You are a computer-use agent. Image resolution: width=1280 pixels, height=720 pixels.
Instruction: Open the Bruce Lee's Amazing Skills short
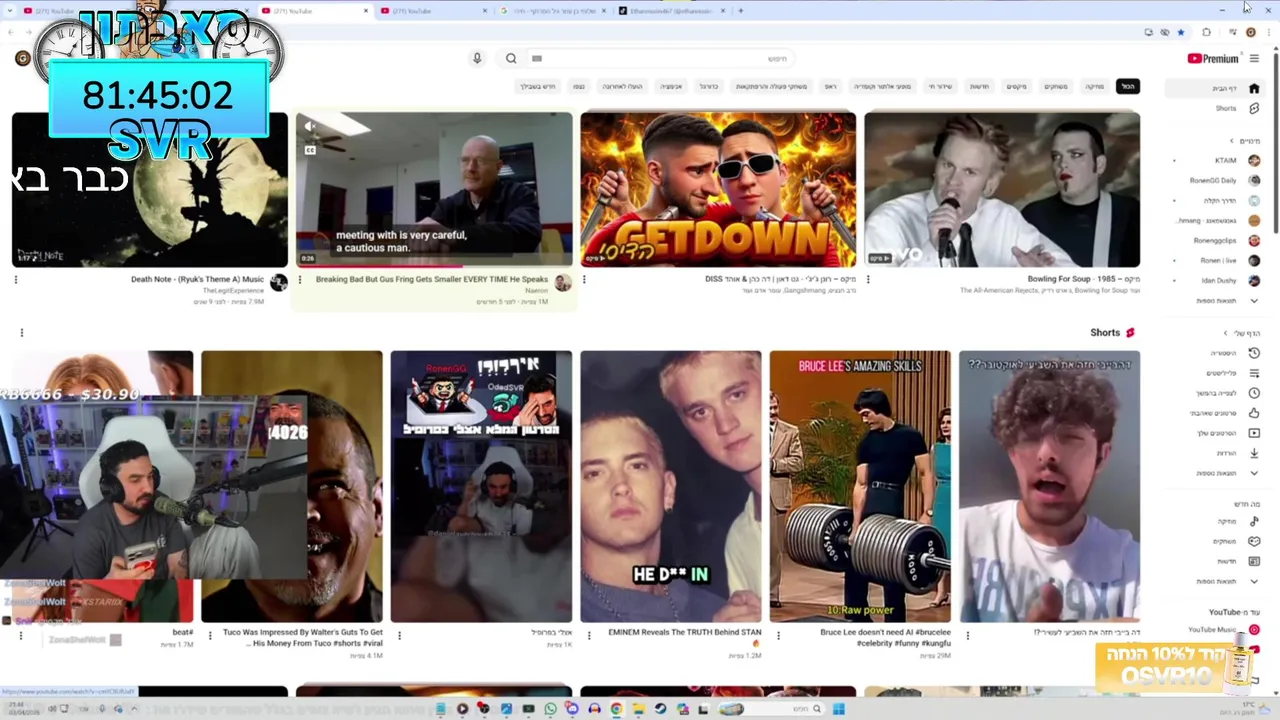(860, 486)
